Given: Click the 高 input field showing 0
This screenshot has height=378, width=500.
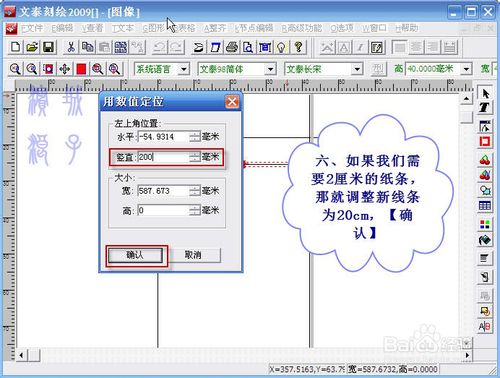Looking at the screenshot, I should pos(164,210).
